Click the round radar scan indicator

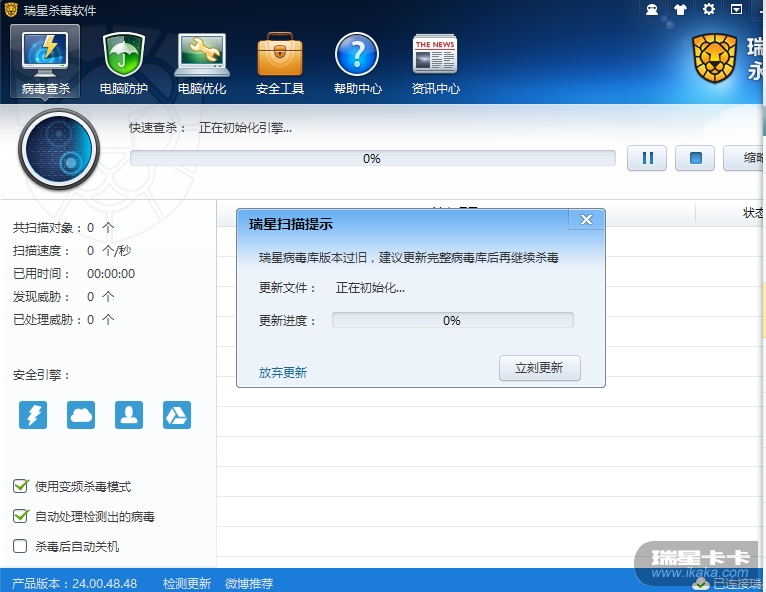point(59,149)
